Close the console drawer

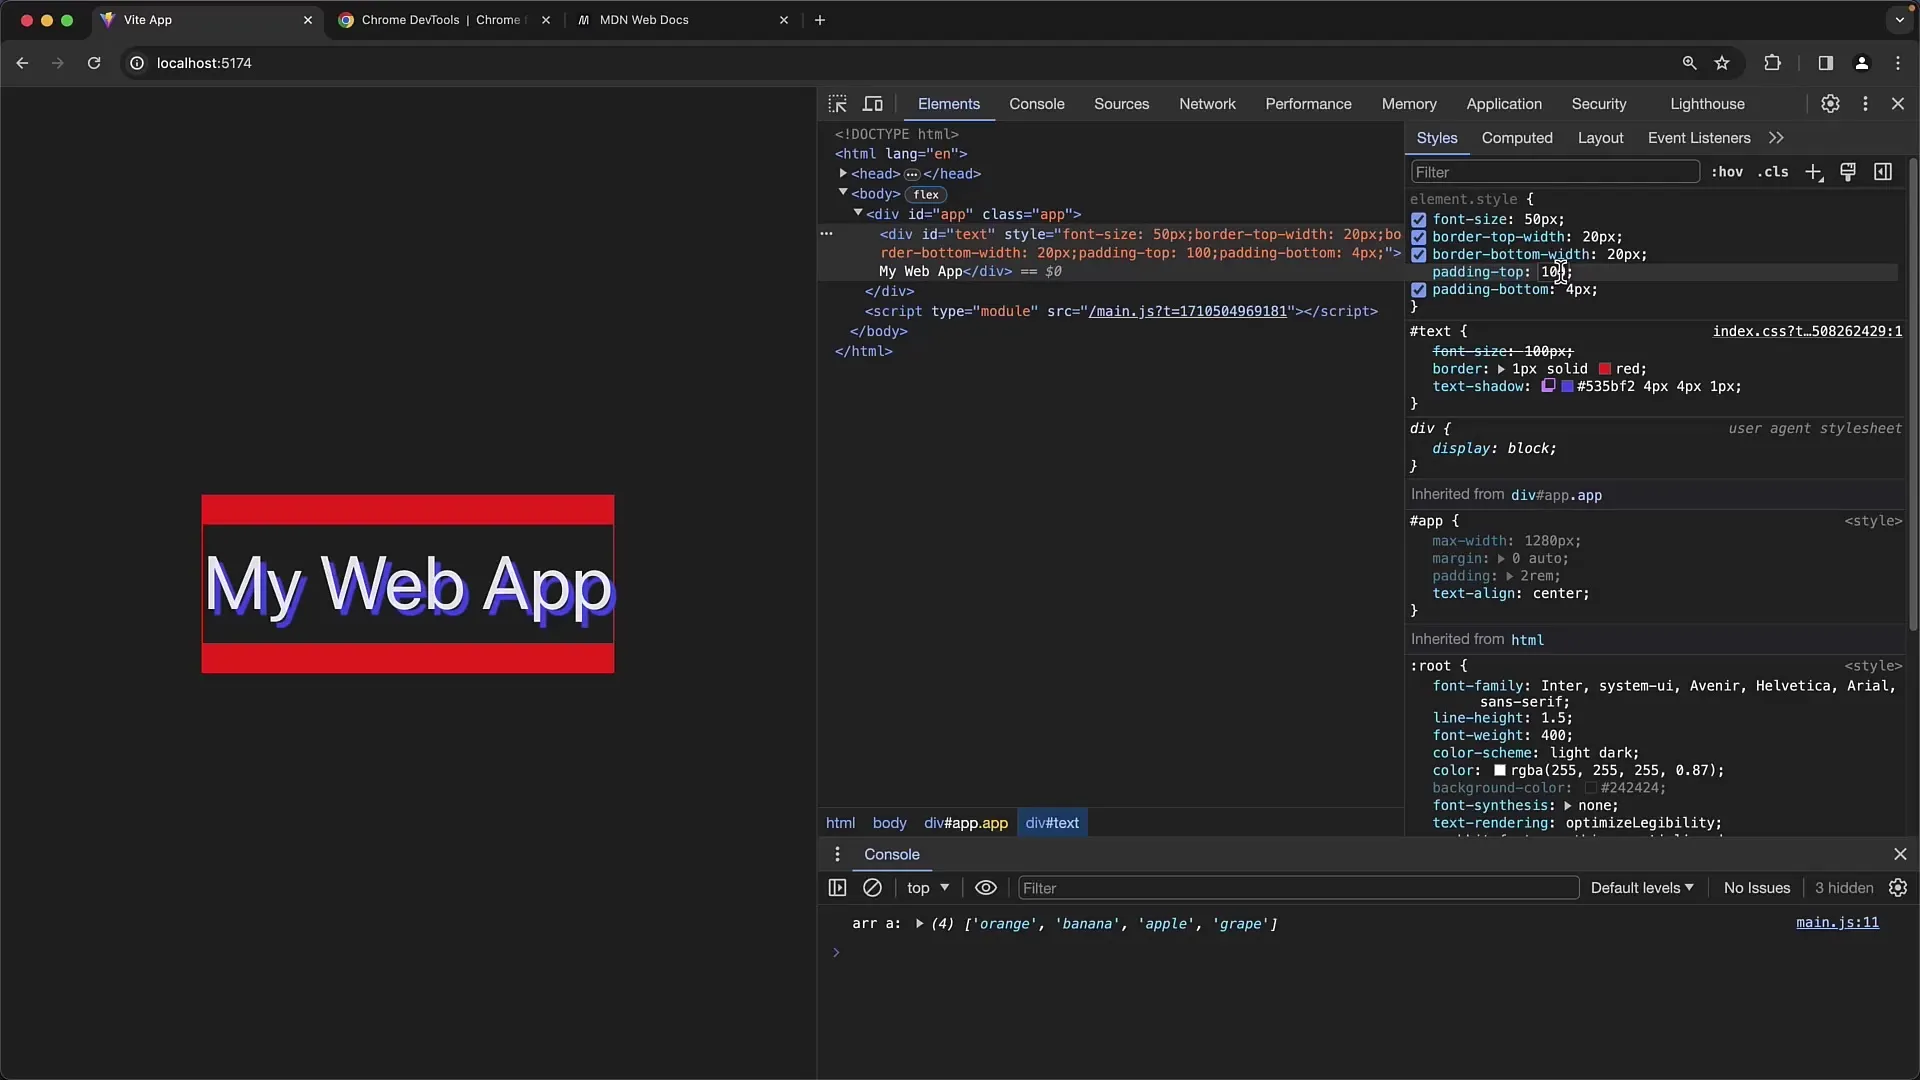[x=1900, y=854]
